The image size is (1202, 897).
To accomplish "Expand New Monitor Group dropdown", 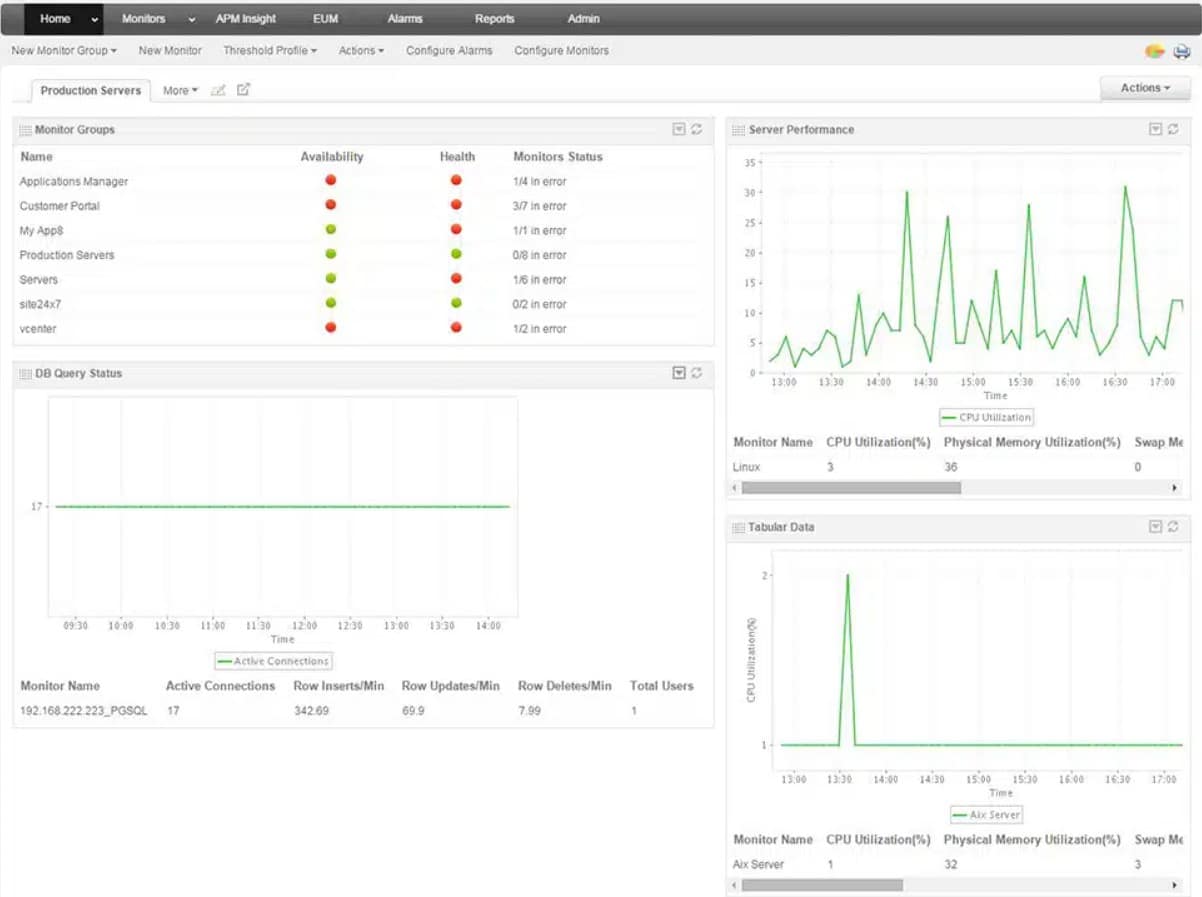I will (64, 50).
